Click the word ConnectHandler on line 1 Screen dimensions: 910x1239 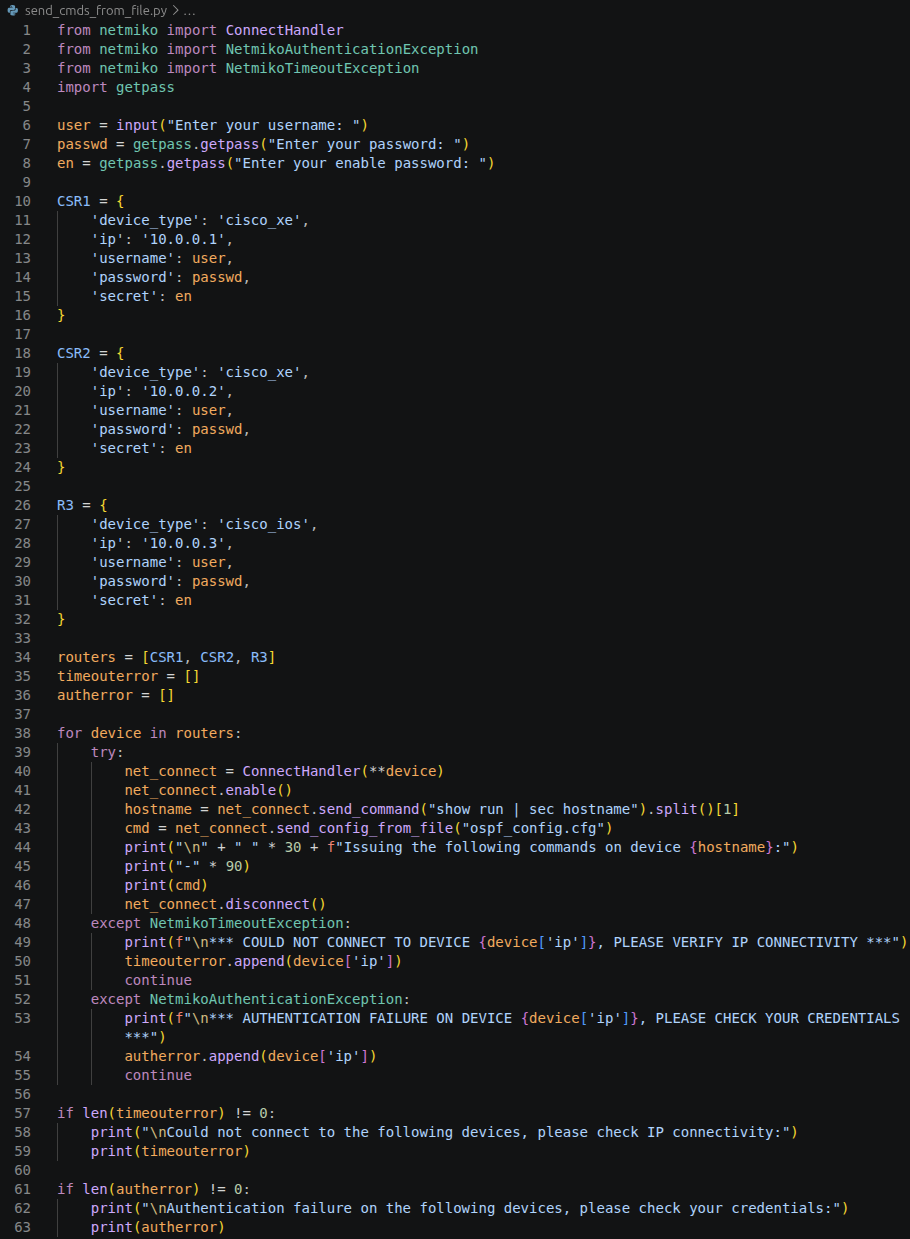point(284,30)
